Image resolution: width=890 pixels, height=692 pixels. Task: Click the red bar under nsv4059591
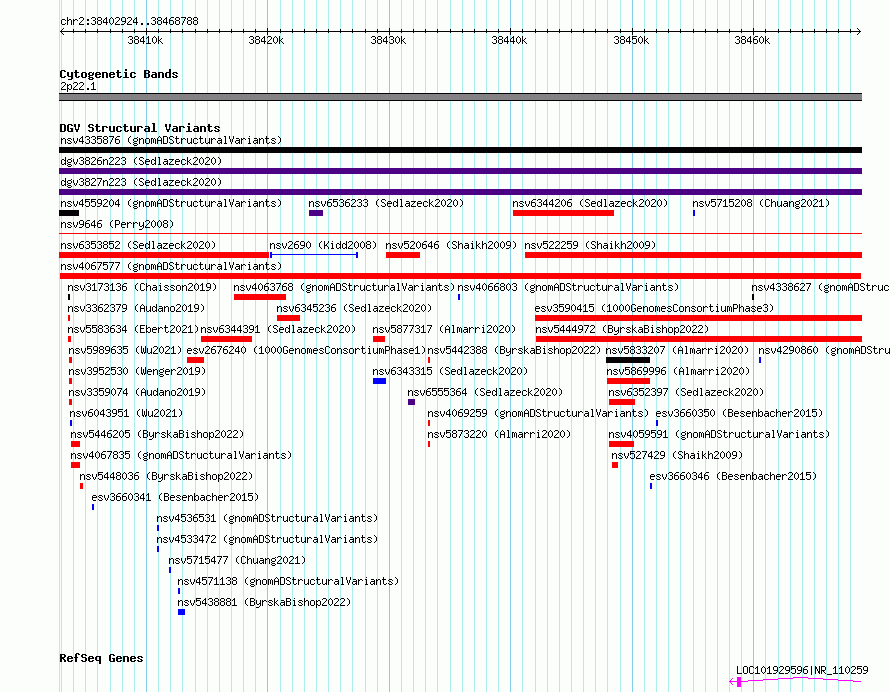pyautogui.click(x=621, y=444)
